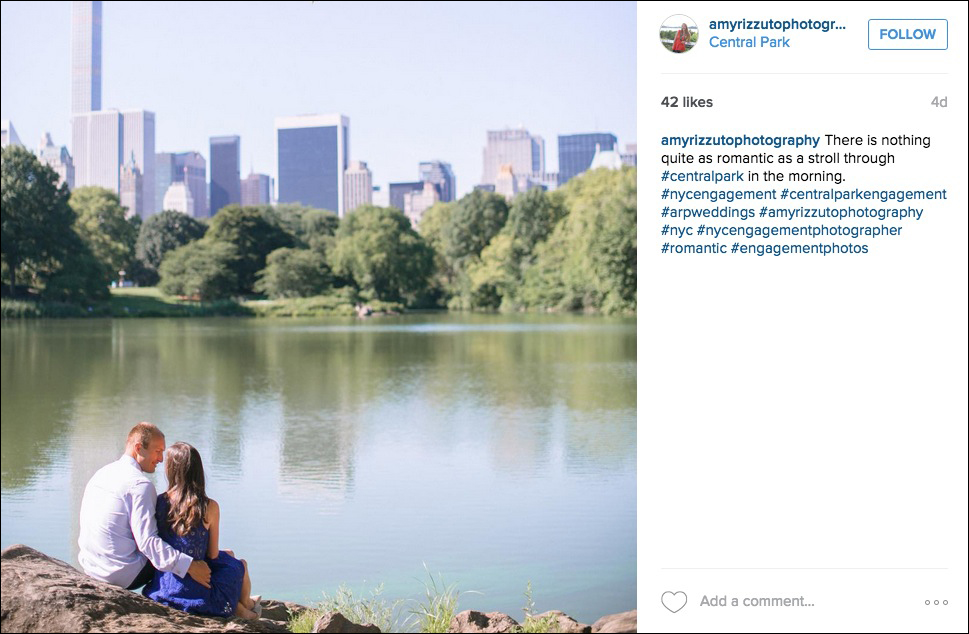Screen dimensions: 969x634
Task: Open the #romantic hashtag
Action: (x=693, y=248)
